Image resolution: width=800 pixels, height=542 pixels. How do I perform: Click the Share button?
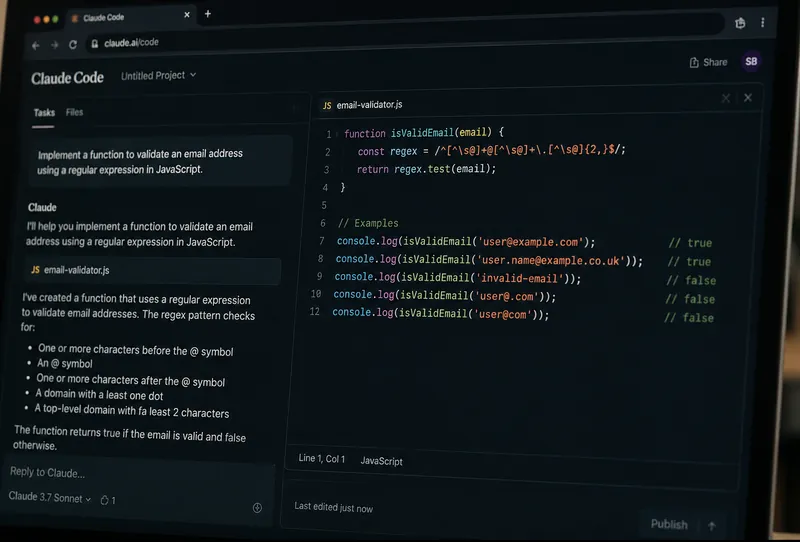pos(708,62)
